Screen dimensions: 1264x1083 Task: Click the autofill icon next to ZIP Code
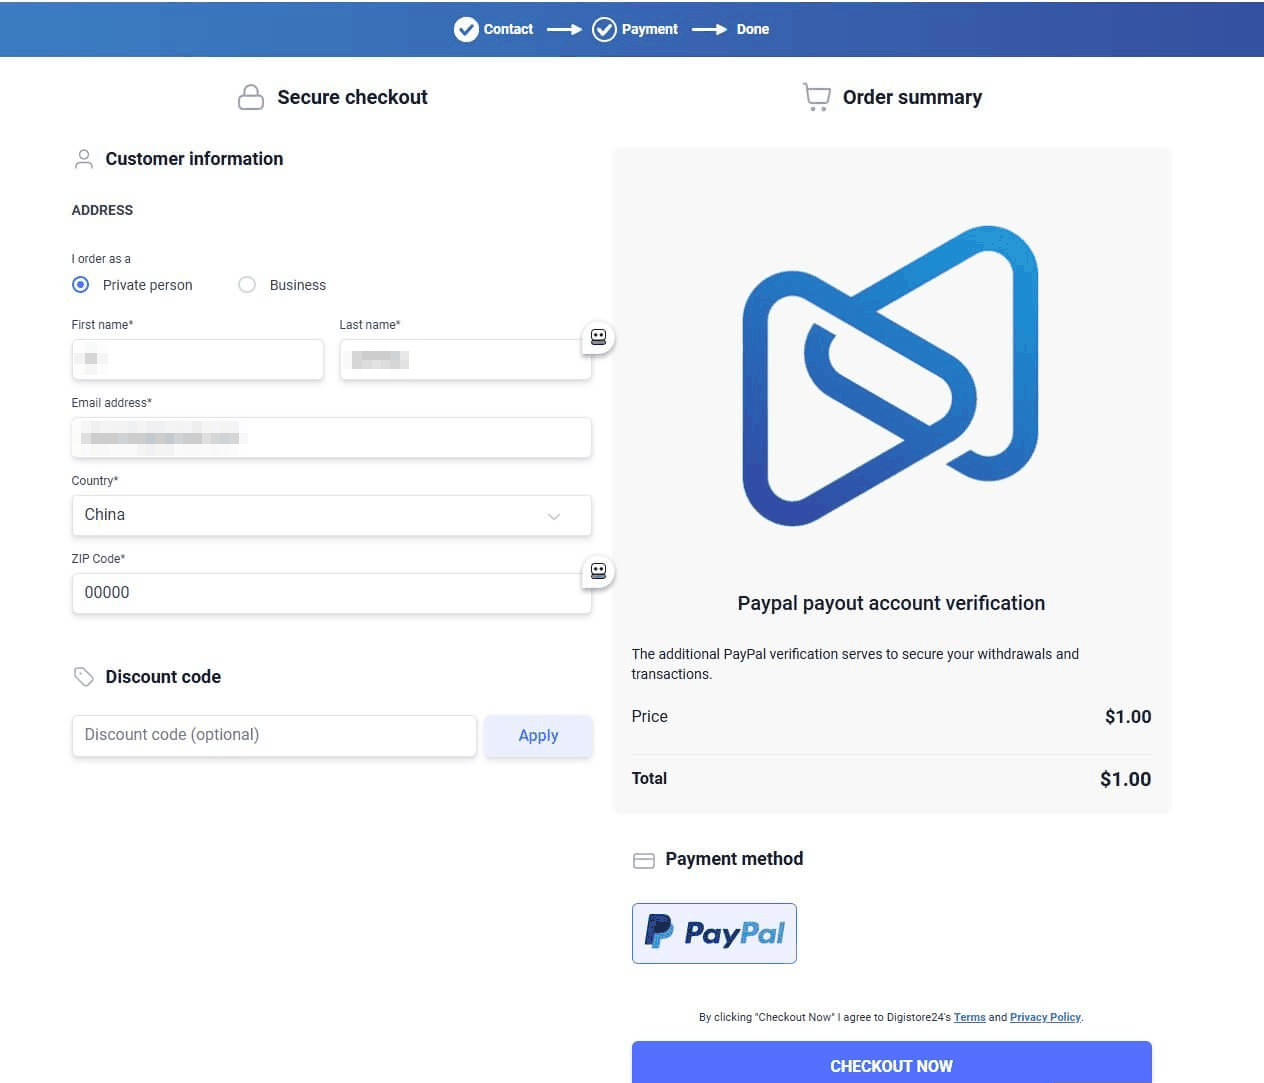tap(598, 572)
